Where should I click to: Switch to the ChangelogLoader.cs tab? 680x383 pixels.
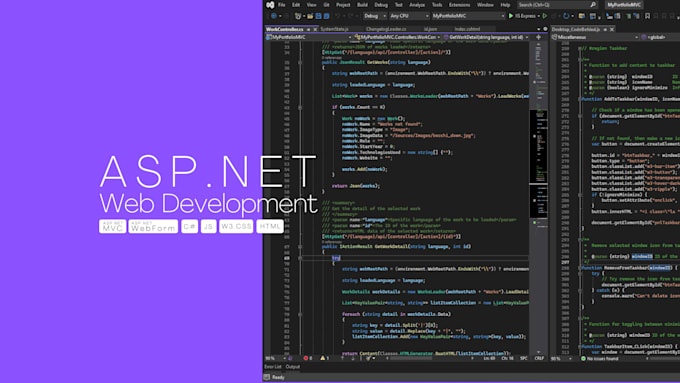coord(386,29)
